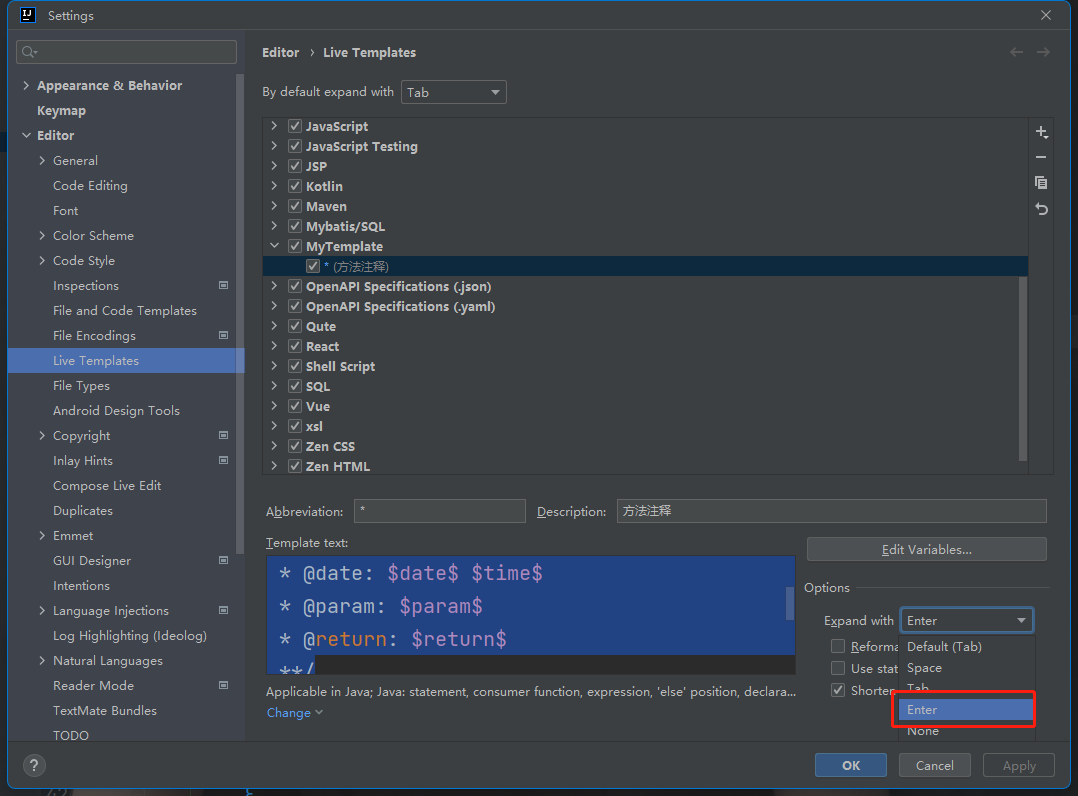
Task: Select the Code Editing settings page
Action: (x=90, y=186)
